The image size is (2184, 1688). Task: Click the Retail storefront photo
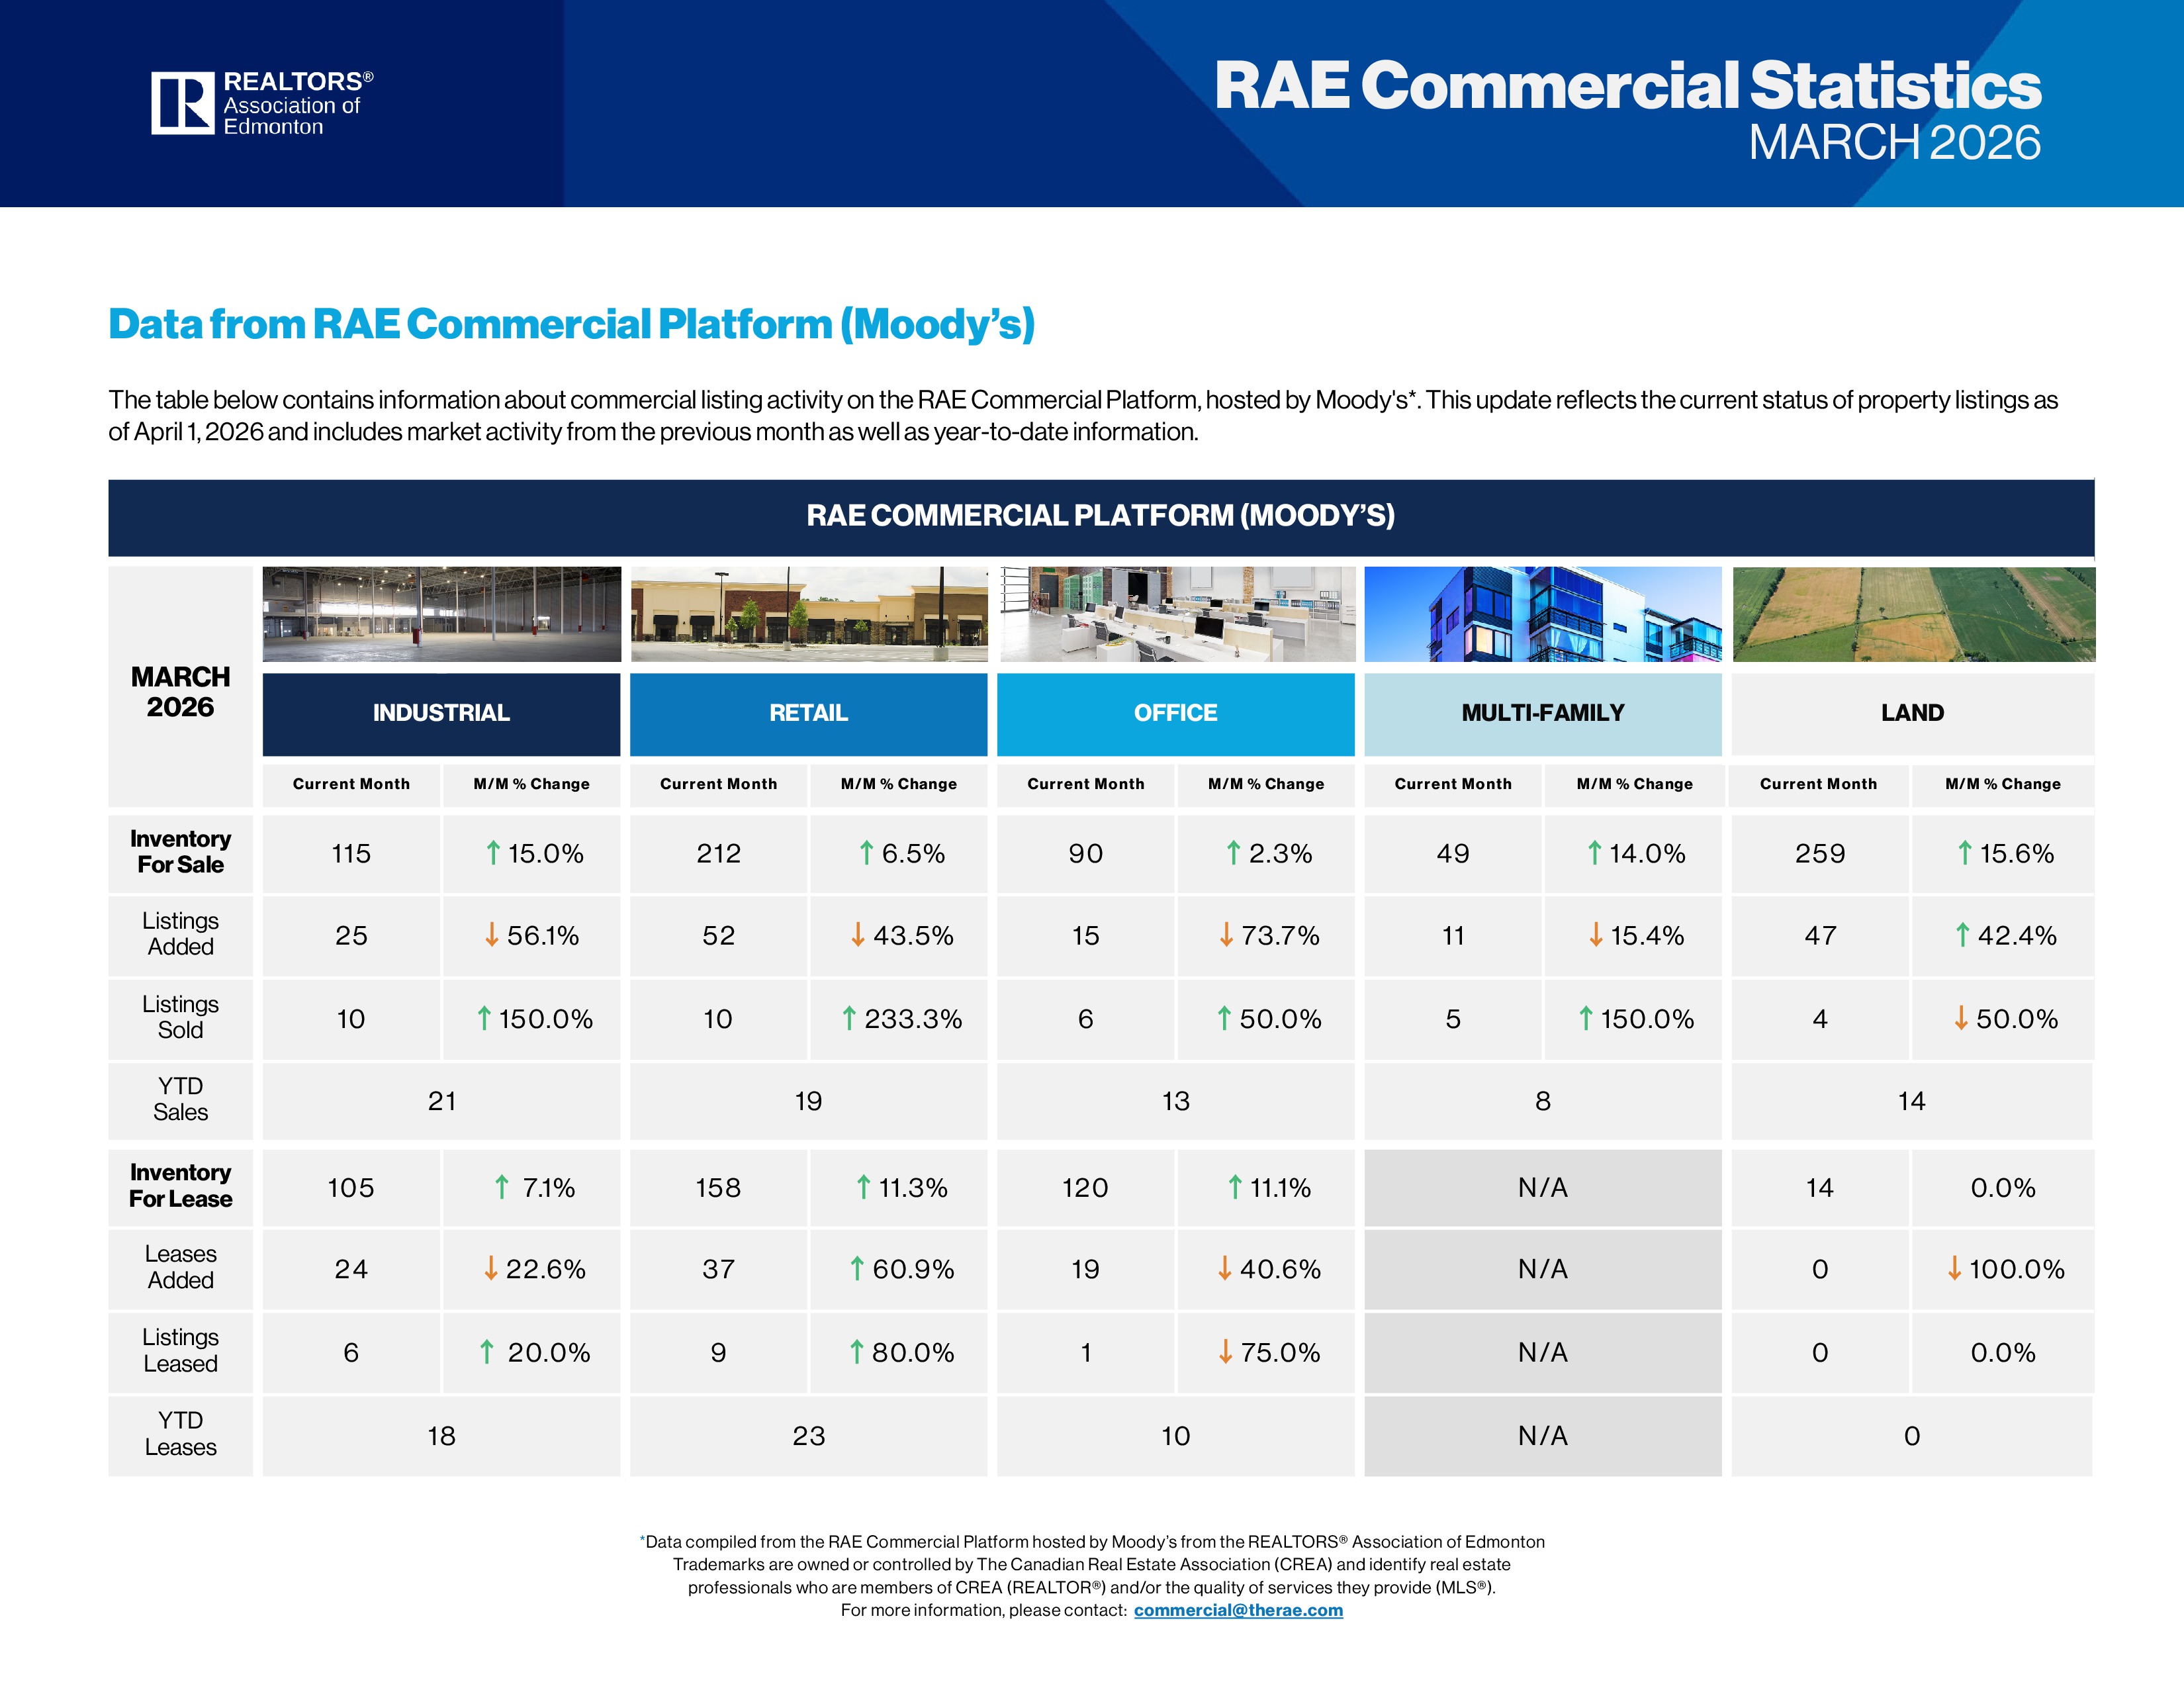[x=809, y=614]
